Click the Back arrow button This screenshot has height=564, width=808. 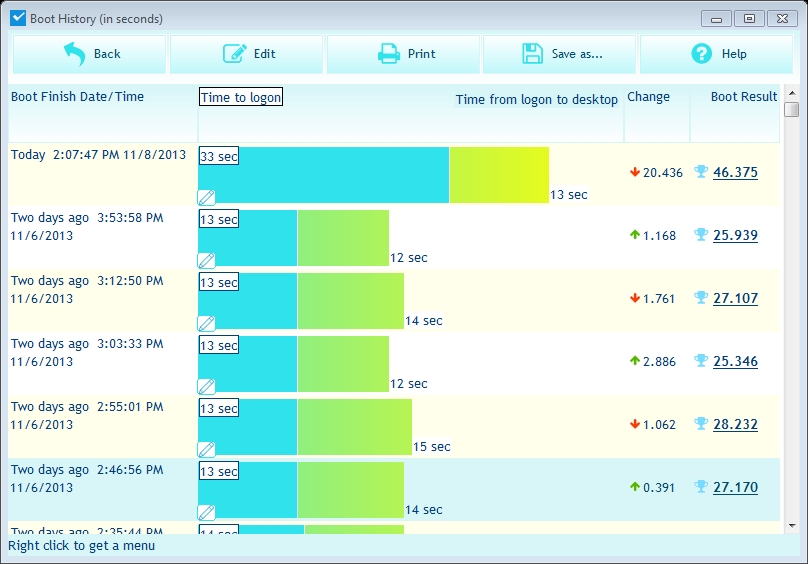tap(89, 54)
